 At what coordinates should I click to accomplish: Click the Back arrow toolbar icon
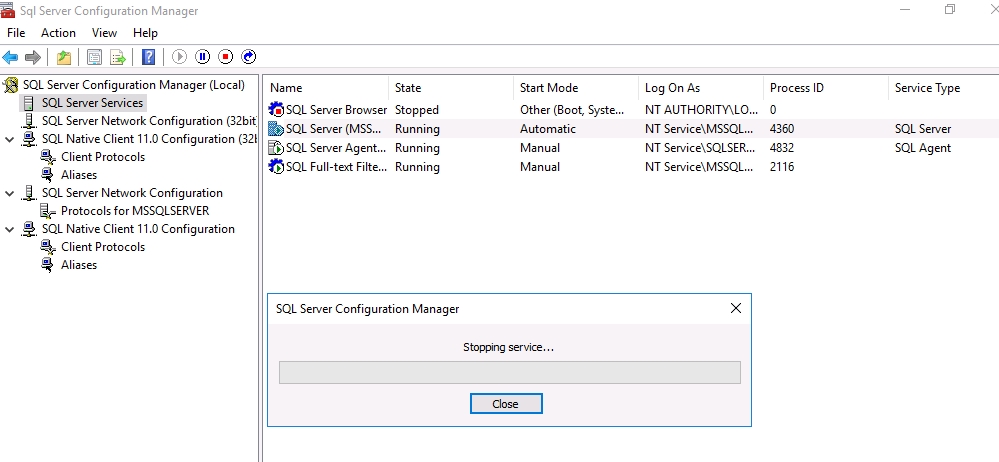point(10,57)
